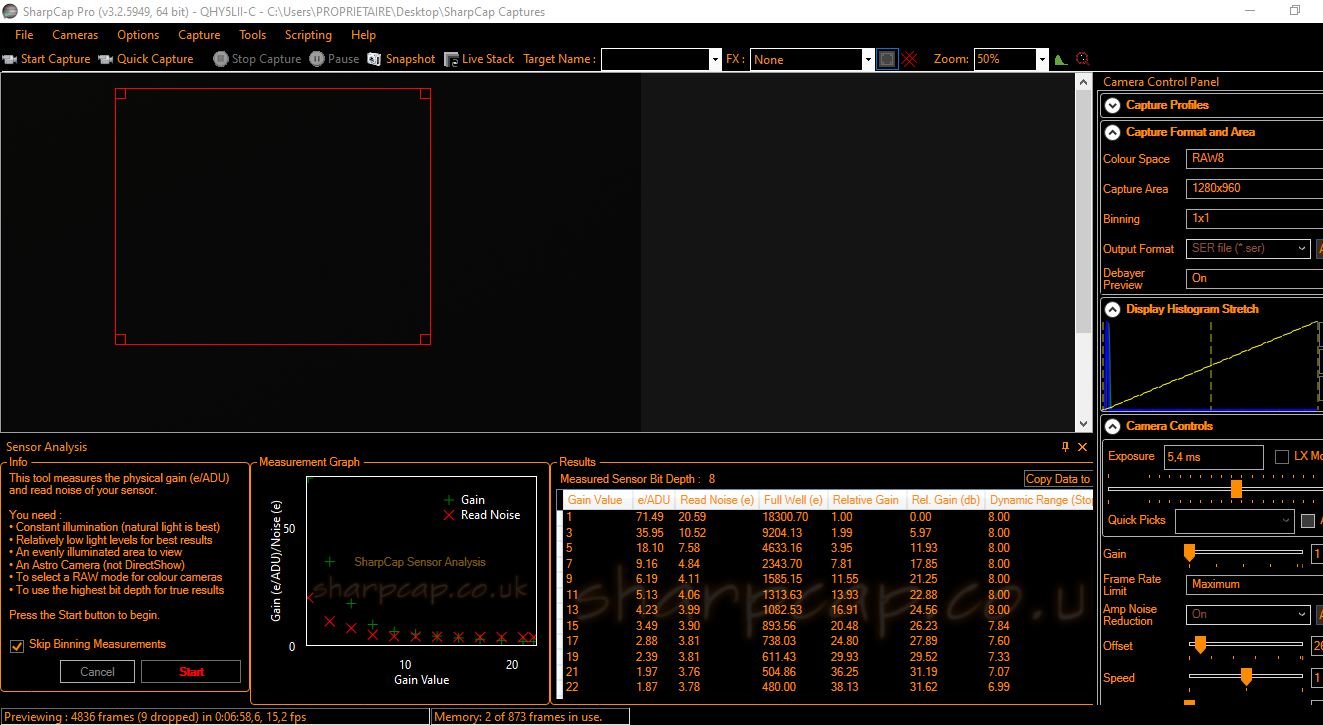Click the Offset slider handle
This screenshot has width=1323, height=725.
tap(1199, 645)
